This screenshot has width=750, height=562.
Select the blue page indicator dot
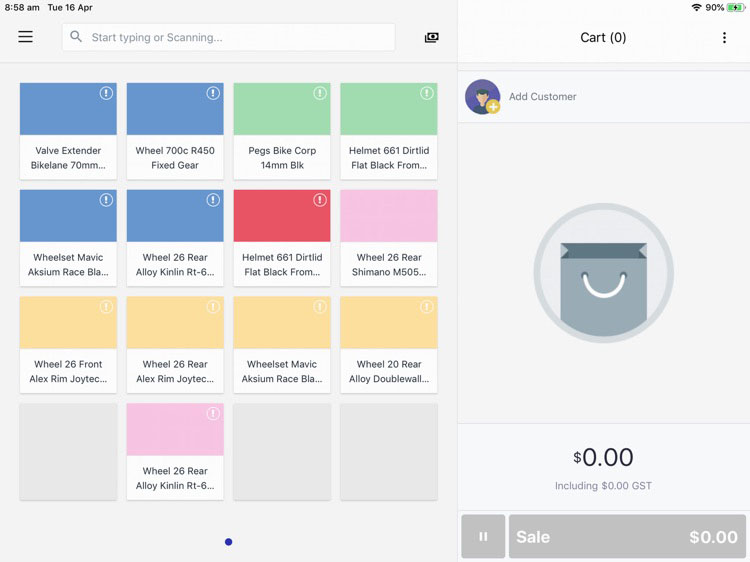click(228, 542)
